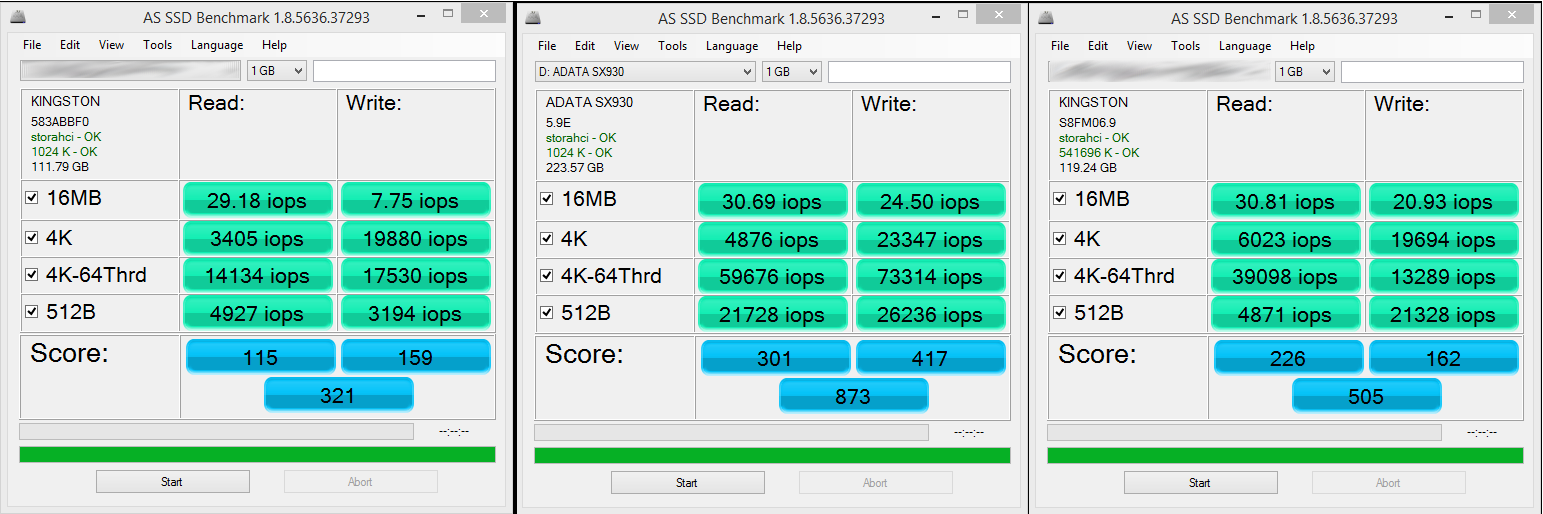Click Start in the Kingston S8FM06.9 window
Screen dimensions: 1543x514
[x=1200, y=482]
